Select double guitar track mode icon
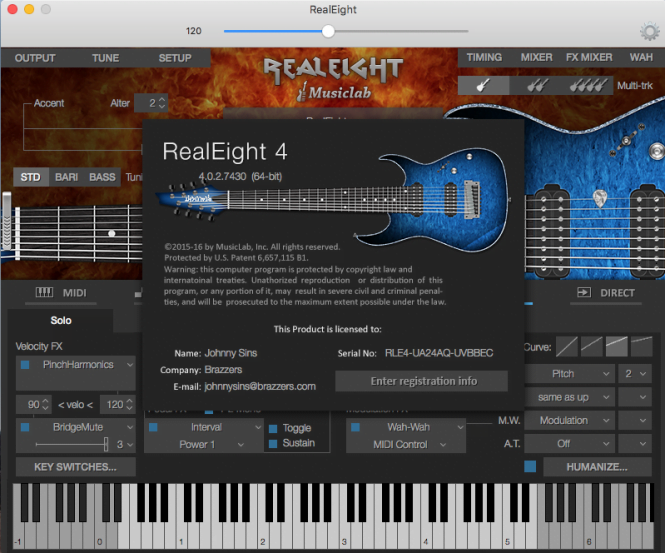 click(537, 86)
